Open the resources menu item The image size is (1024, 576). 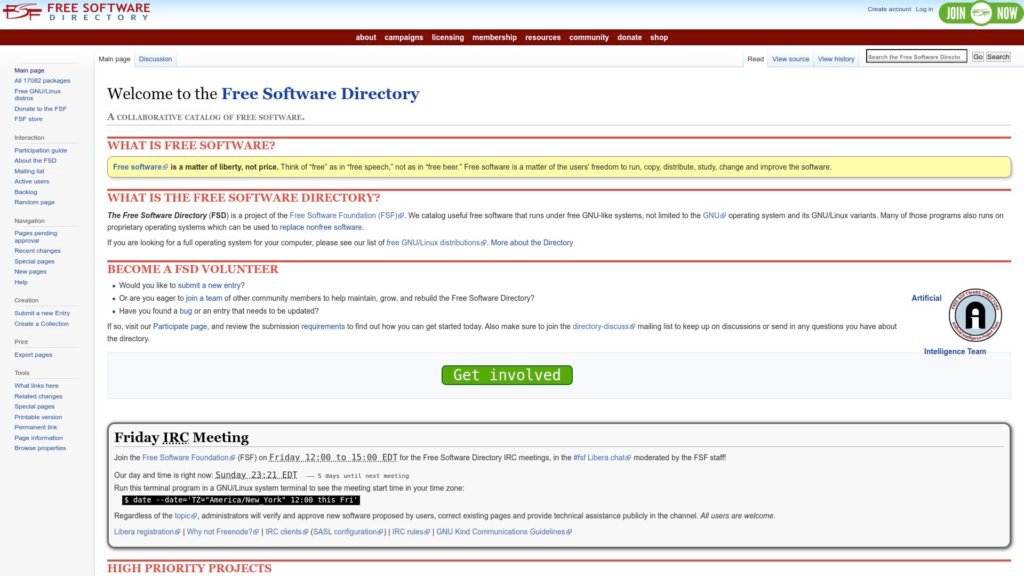pyautogui.click(x=543, y=37)
